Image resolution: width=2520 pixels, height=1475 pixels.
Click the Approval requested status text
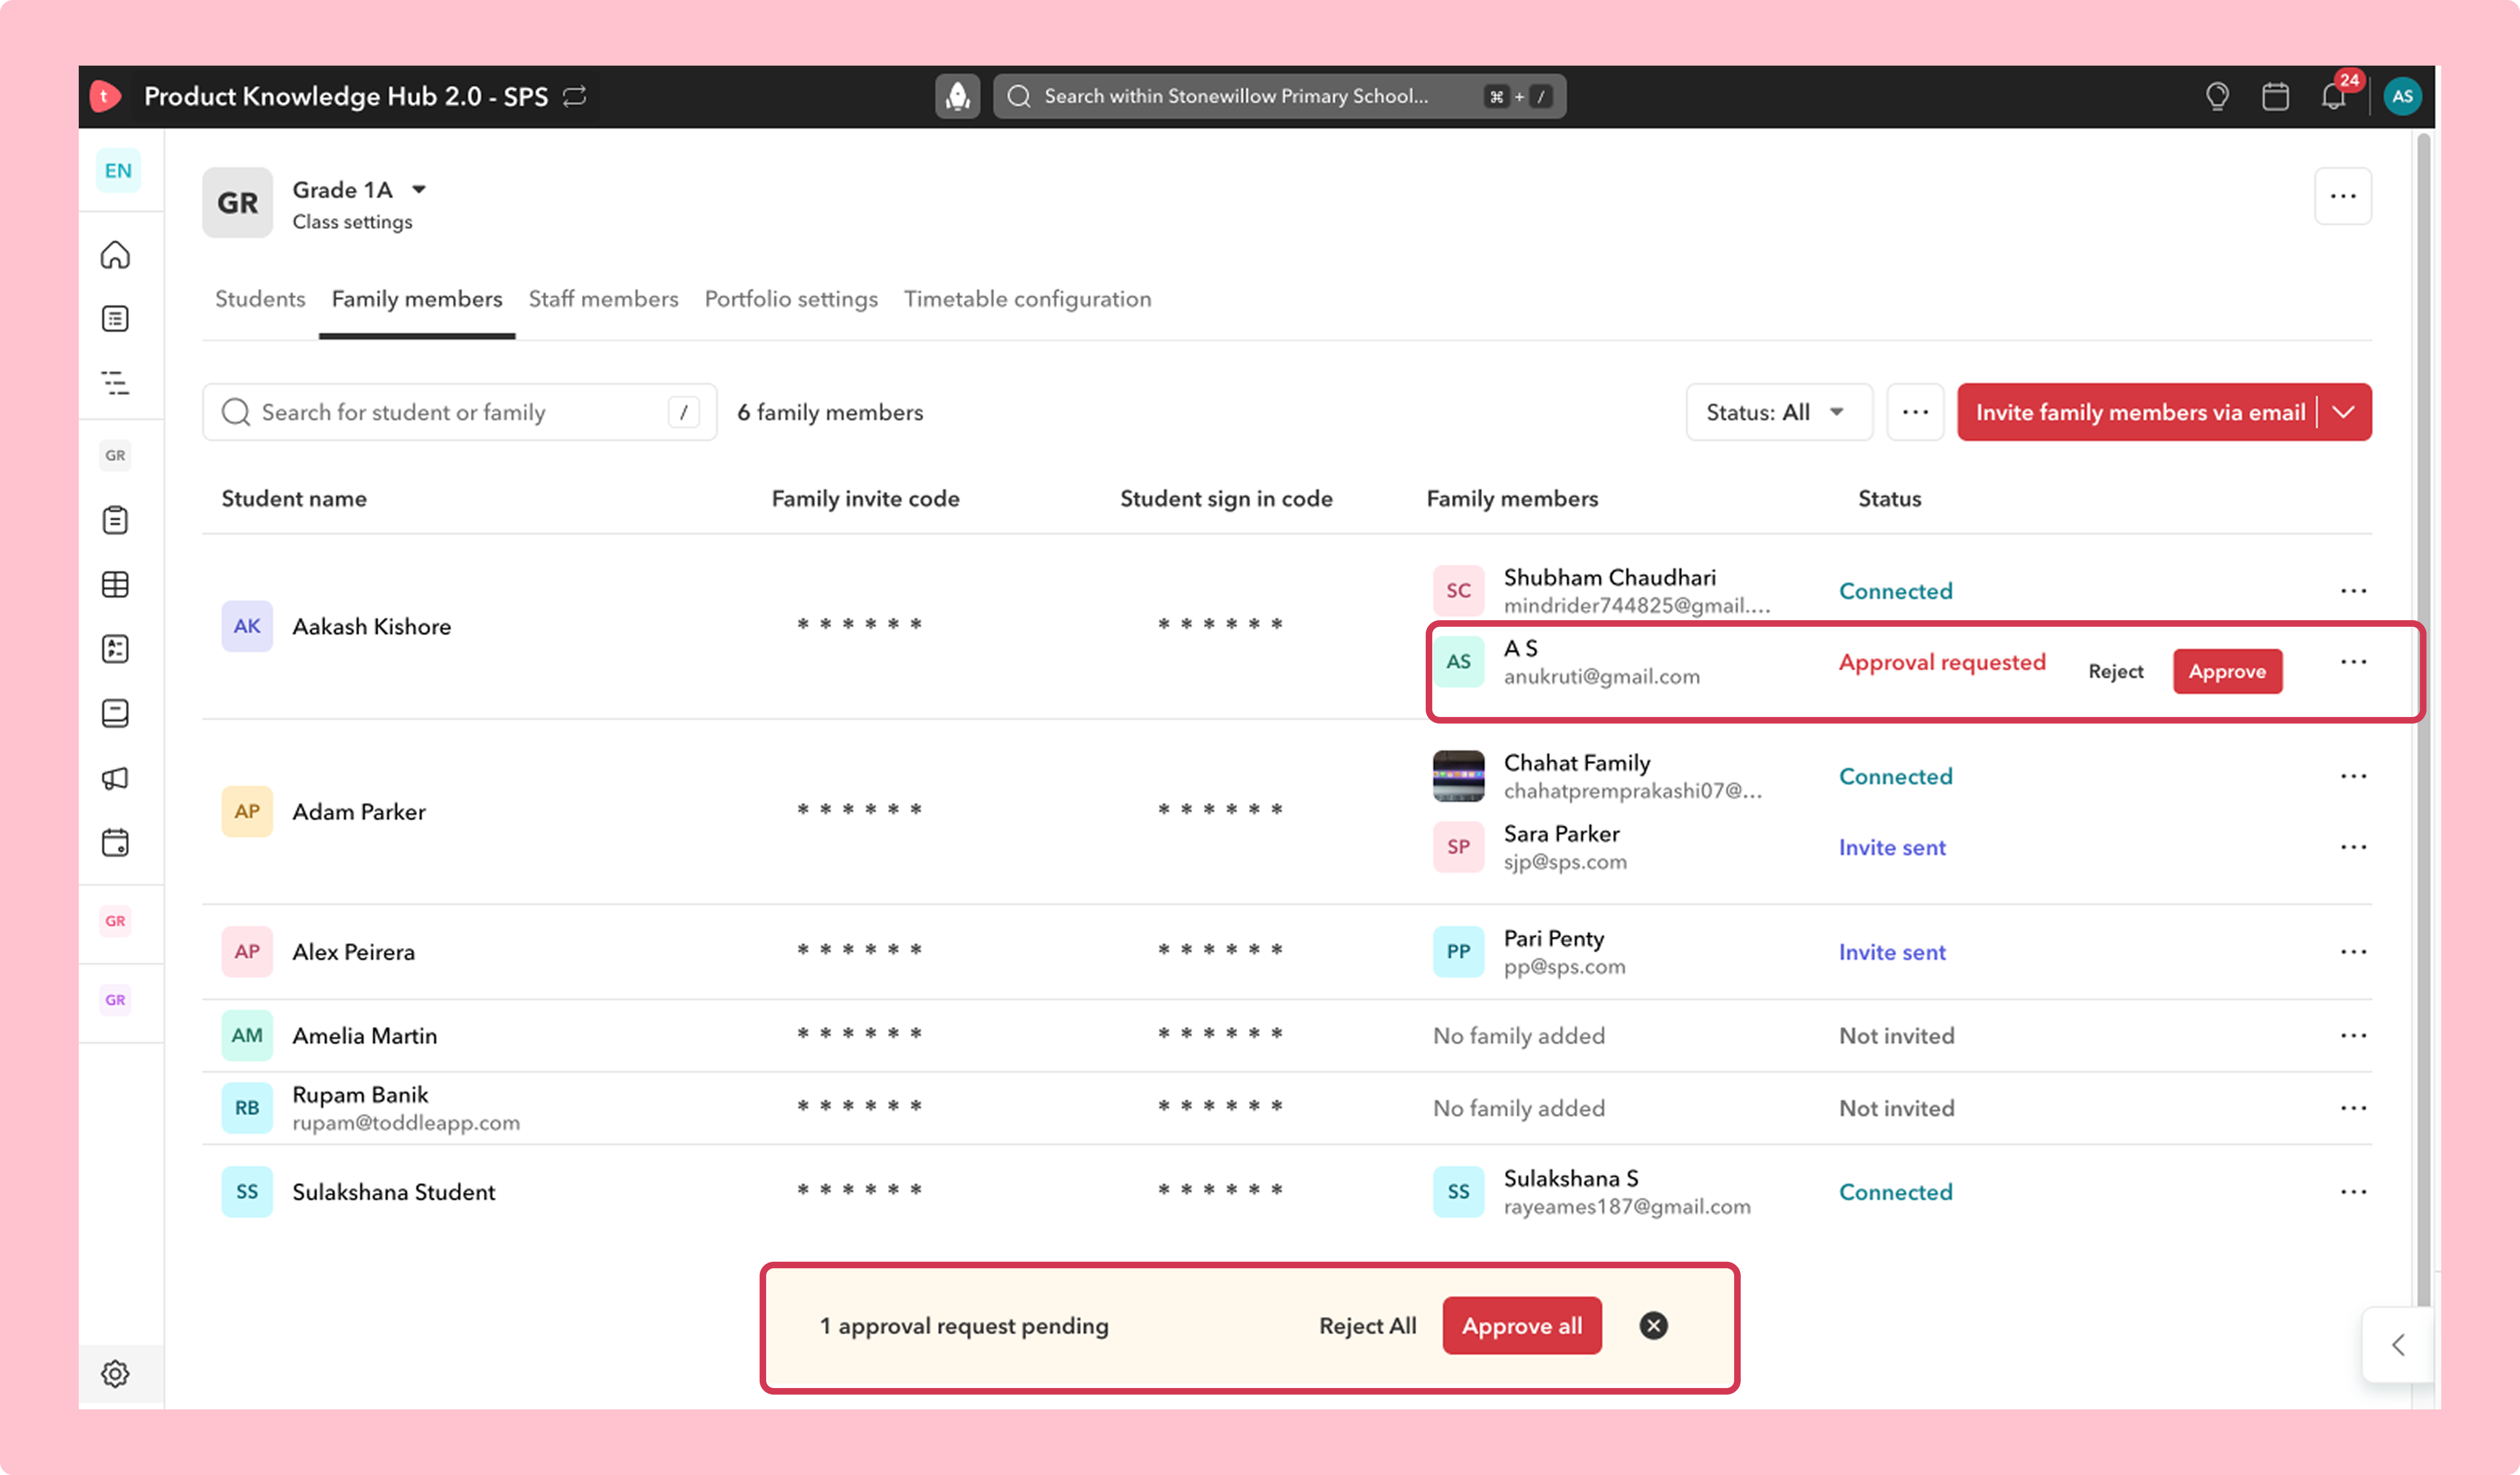(x=1942, y=662)
